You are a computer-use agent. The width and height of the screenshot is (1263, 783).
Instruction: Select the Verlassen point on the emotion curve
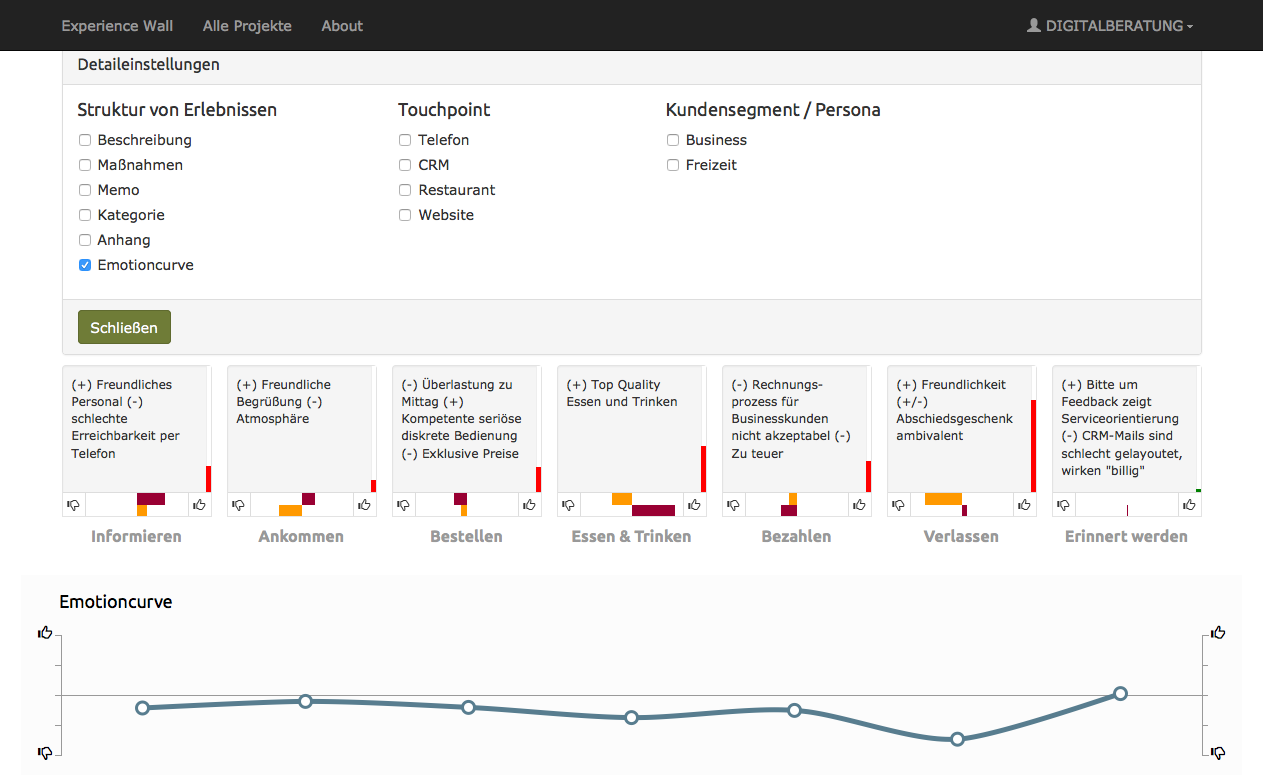pyautogui.click(x=957, y=739)
